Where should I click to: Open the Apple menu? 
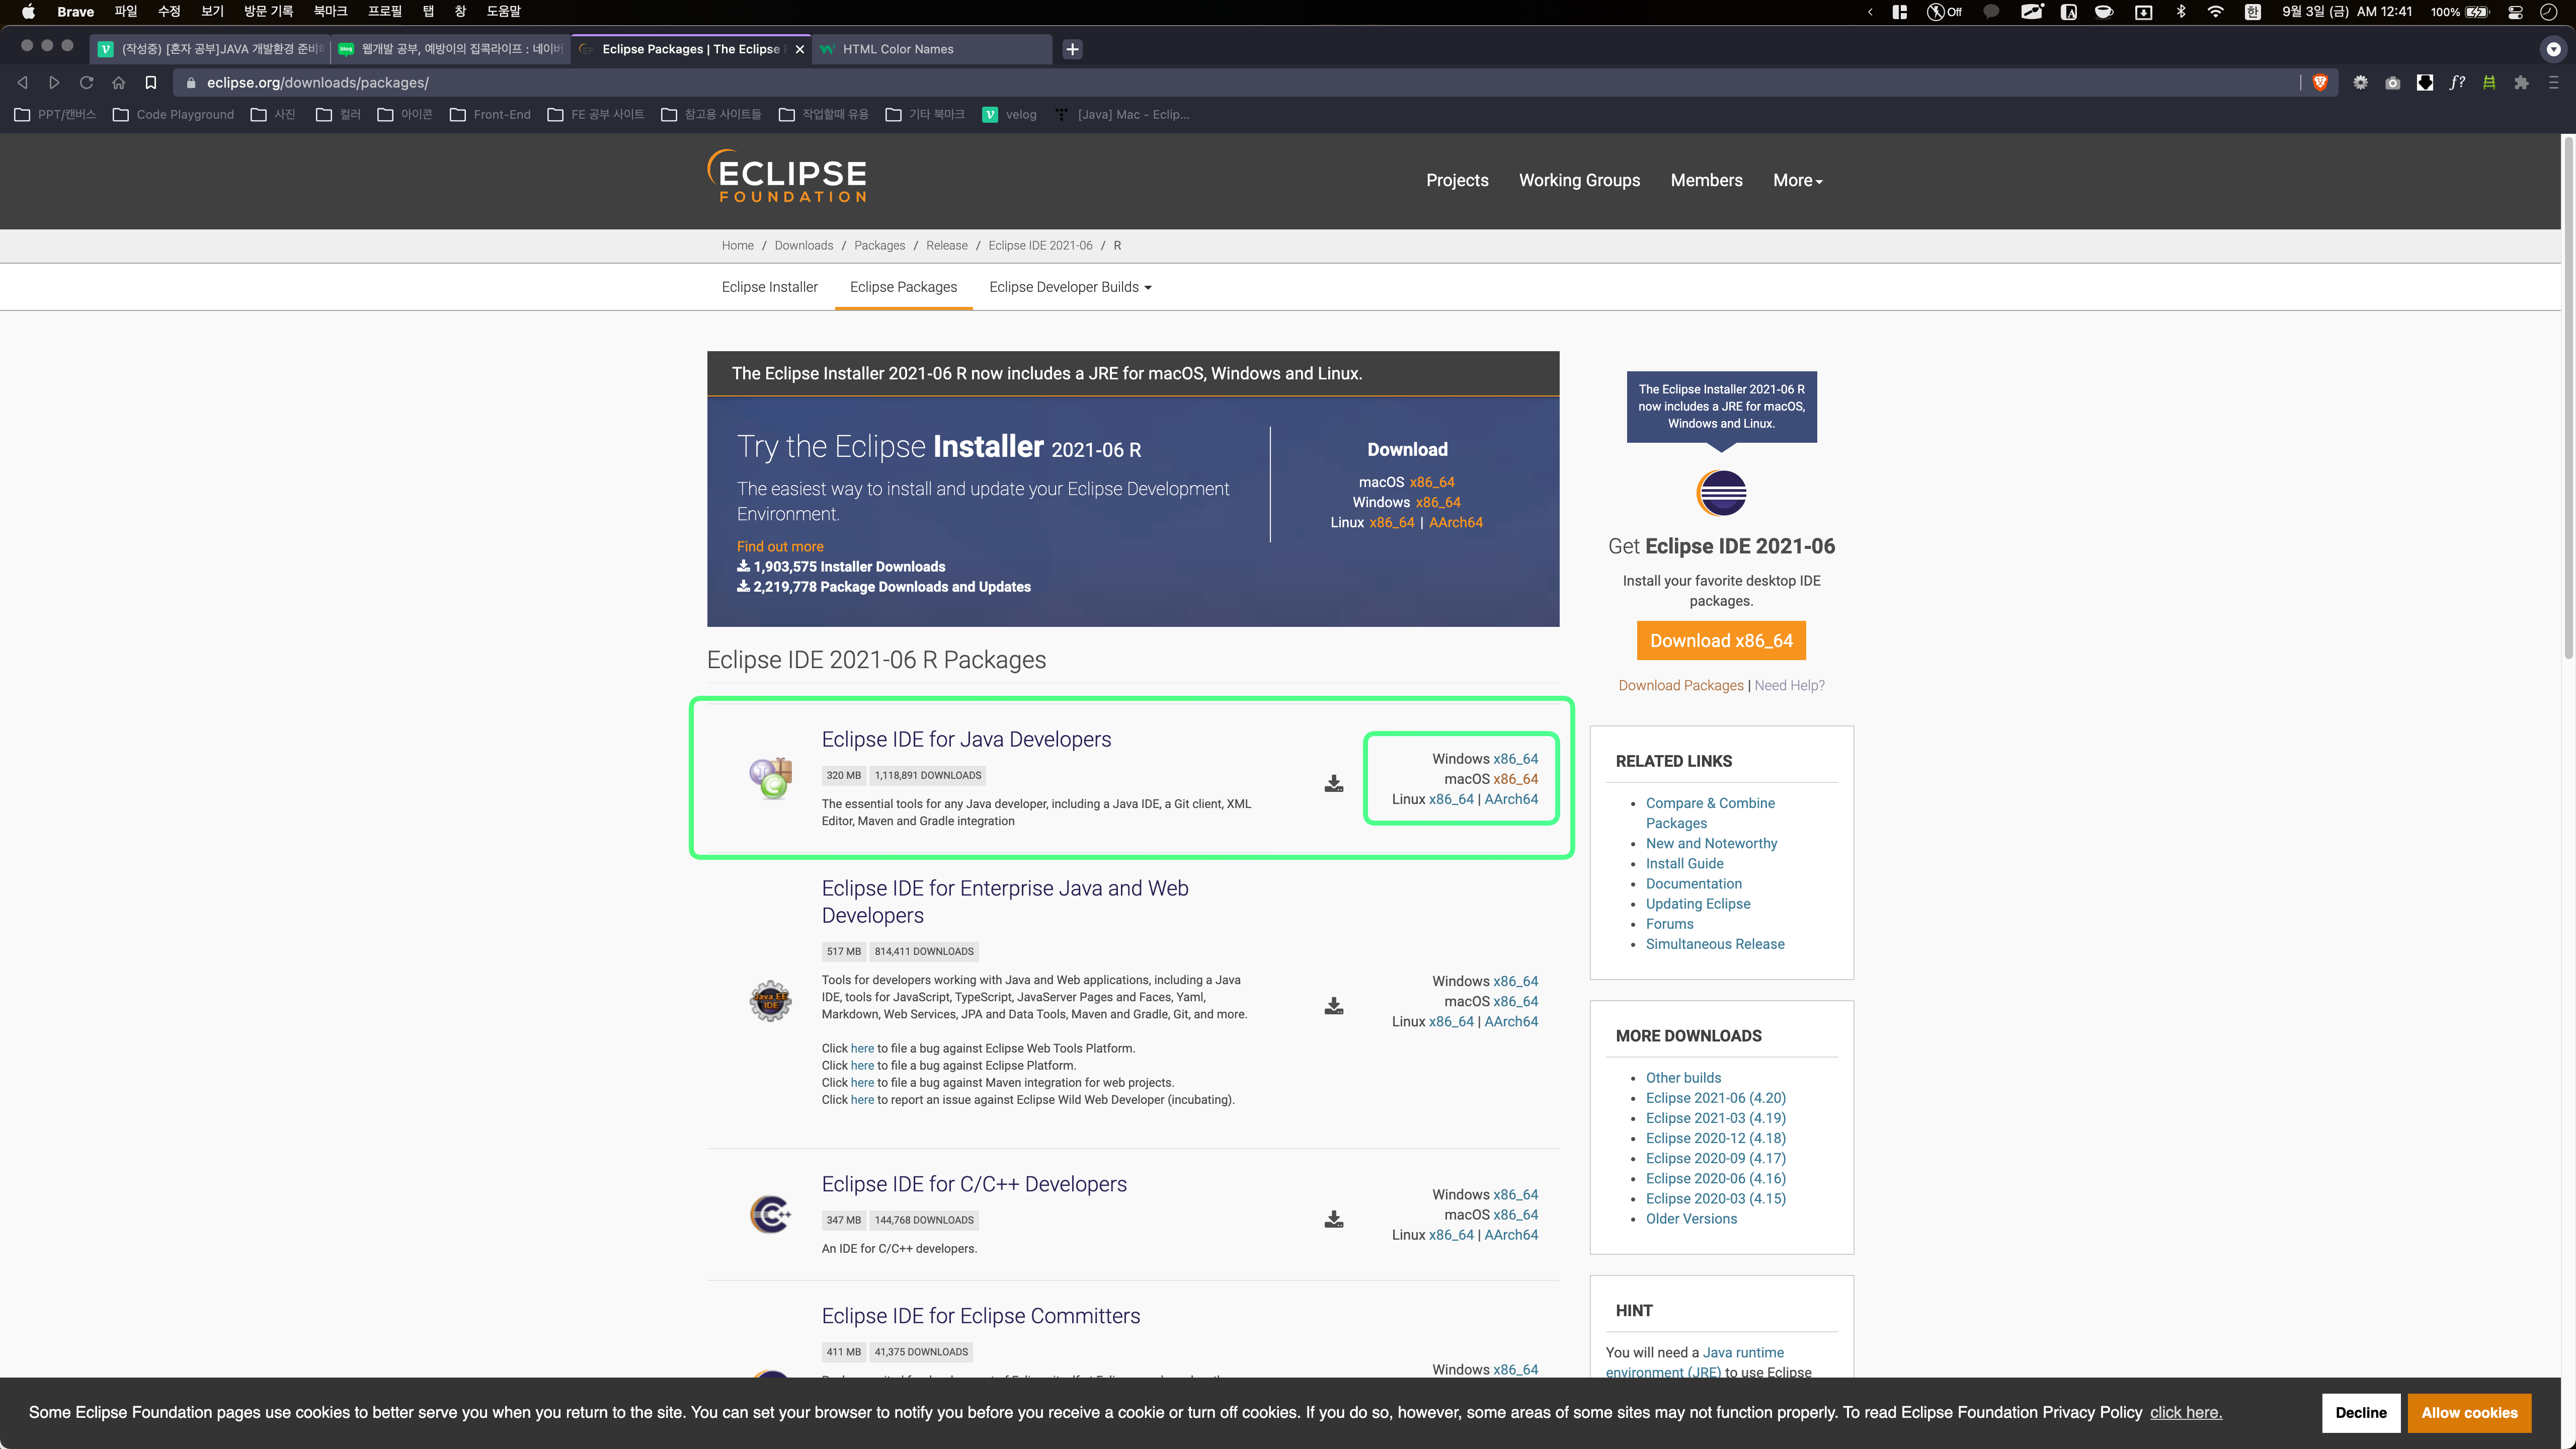pyautogui.click(x=28, y=12)
